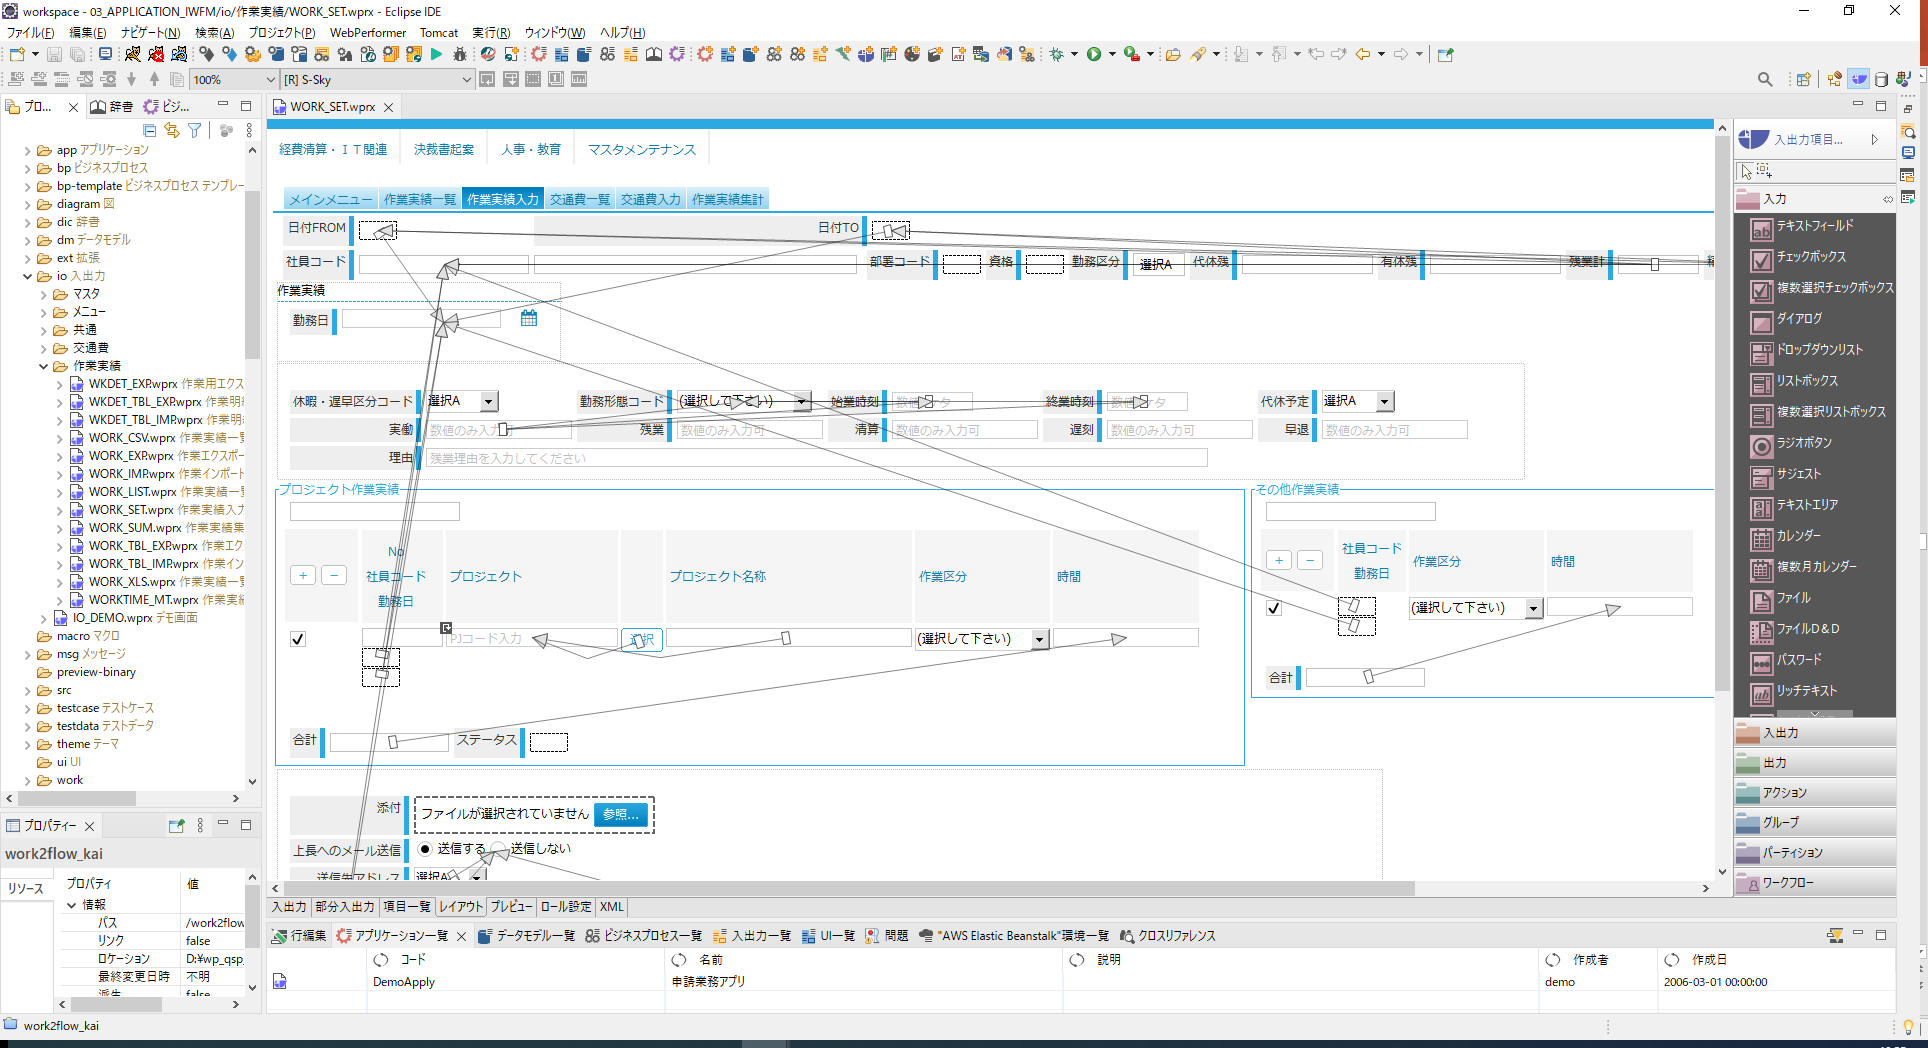Choose the ドロップダウンリスト palette tool
This screenshot has height=1048, width=1928.
pyautogui.click(x=1818, y=350)
